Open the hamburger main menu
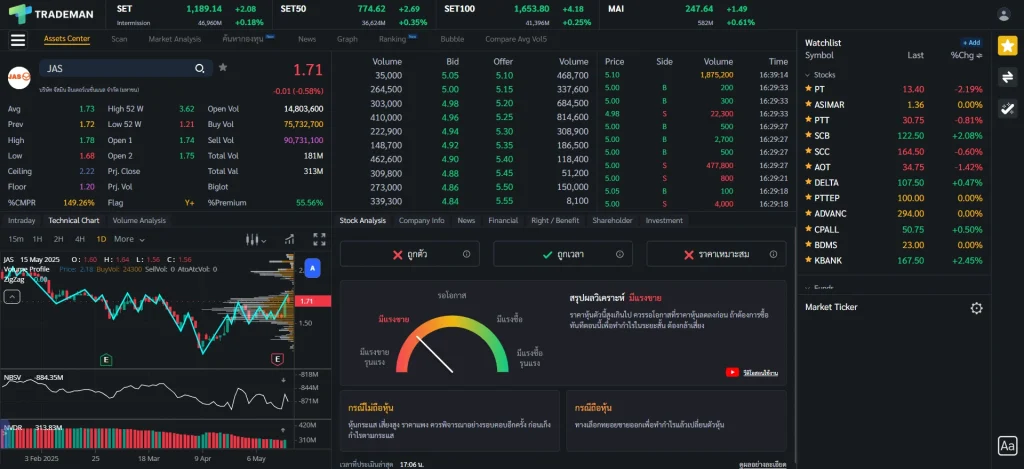Screen dimensions: 1024x469 [17, 40]
